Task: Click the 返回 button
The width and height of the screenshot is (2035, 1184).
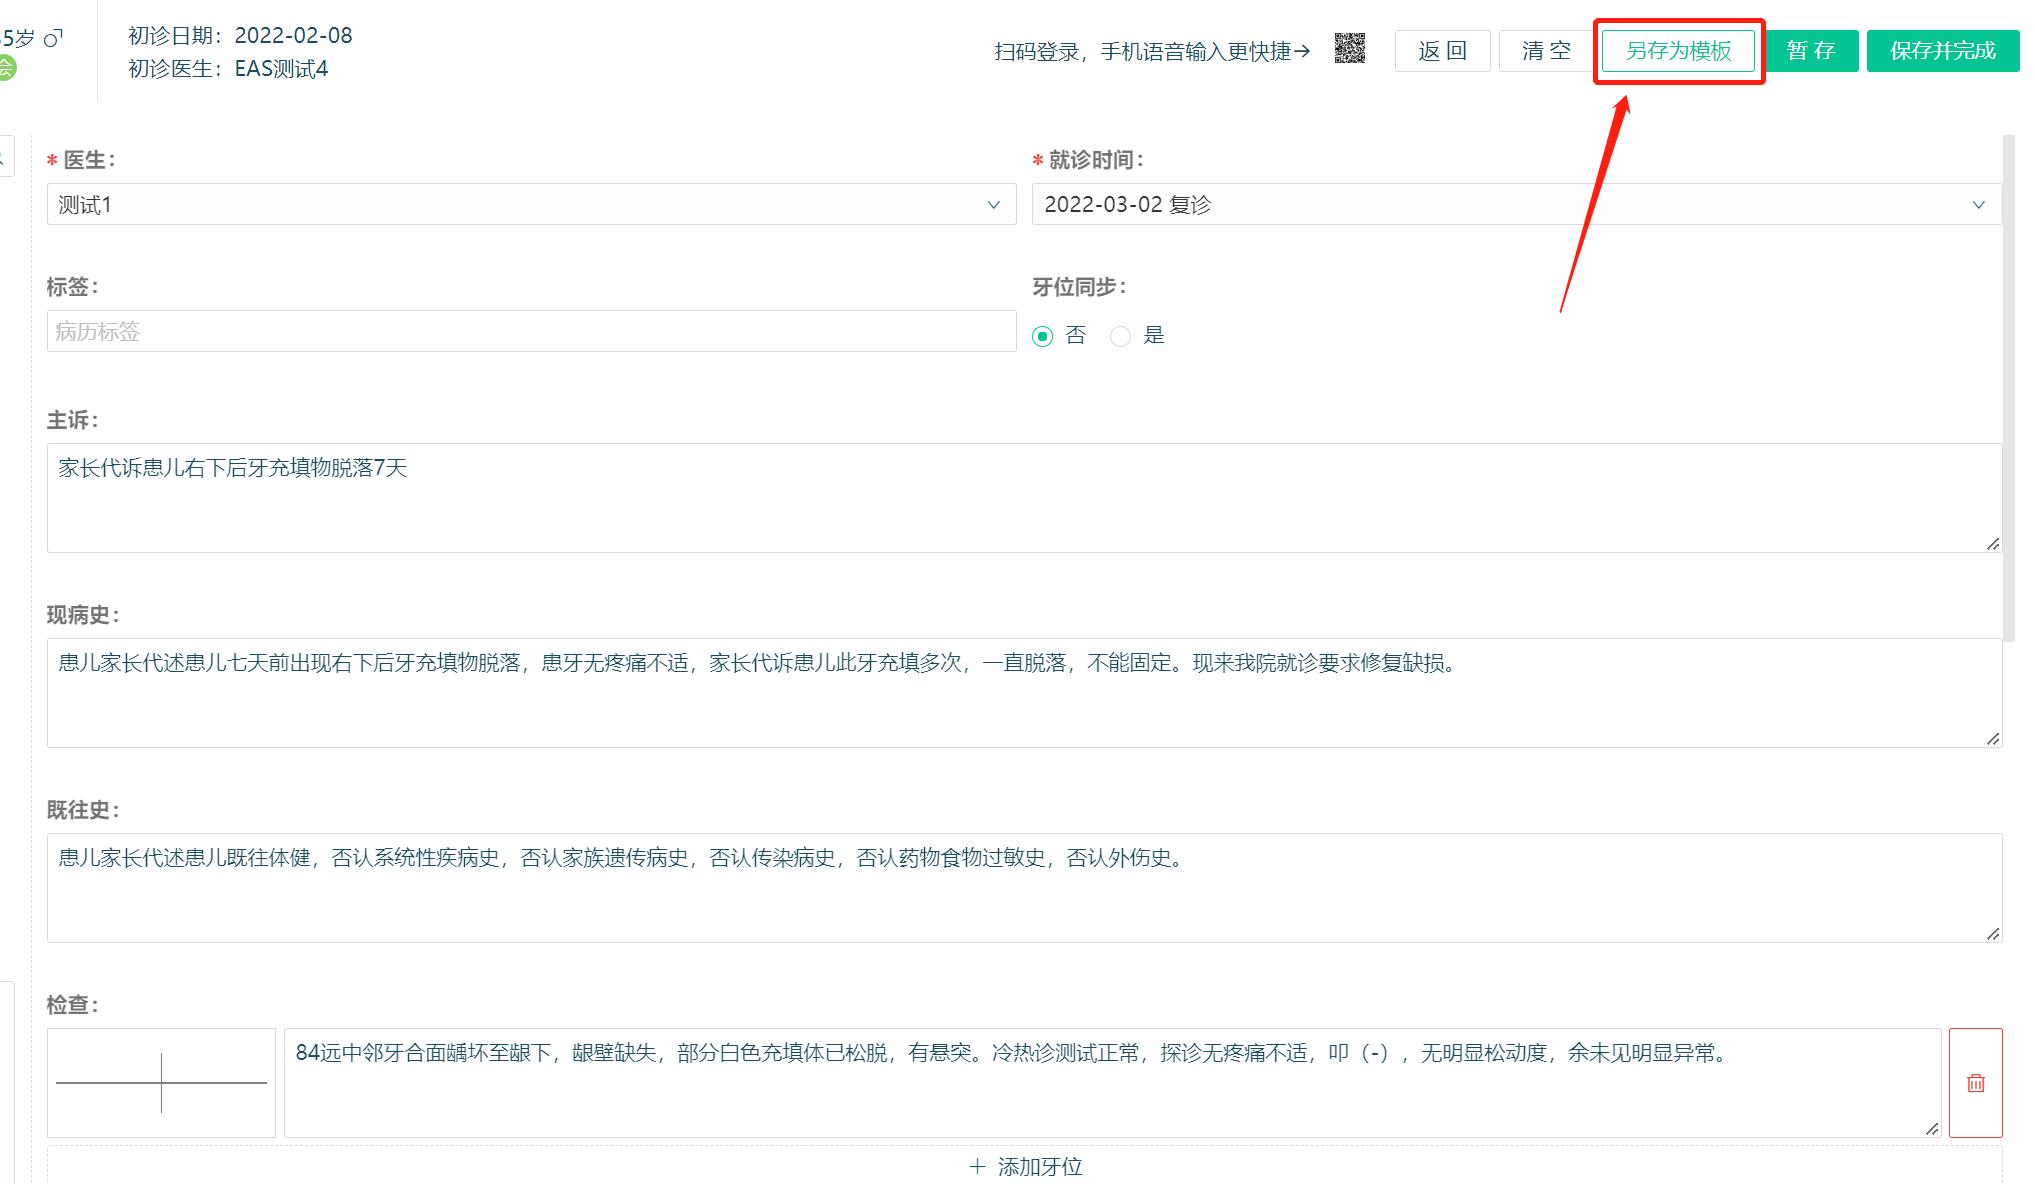Action: (x=1442, y=51)
